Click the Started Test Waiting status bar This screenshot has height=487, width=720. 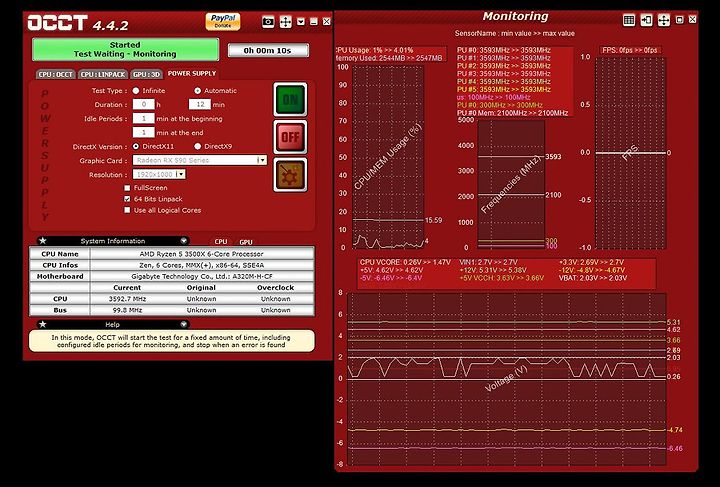click(x=125, y=50)
